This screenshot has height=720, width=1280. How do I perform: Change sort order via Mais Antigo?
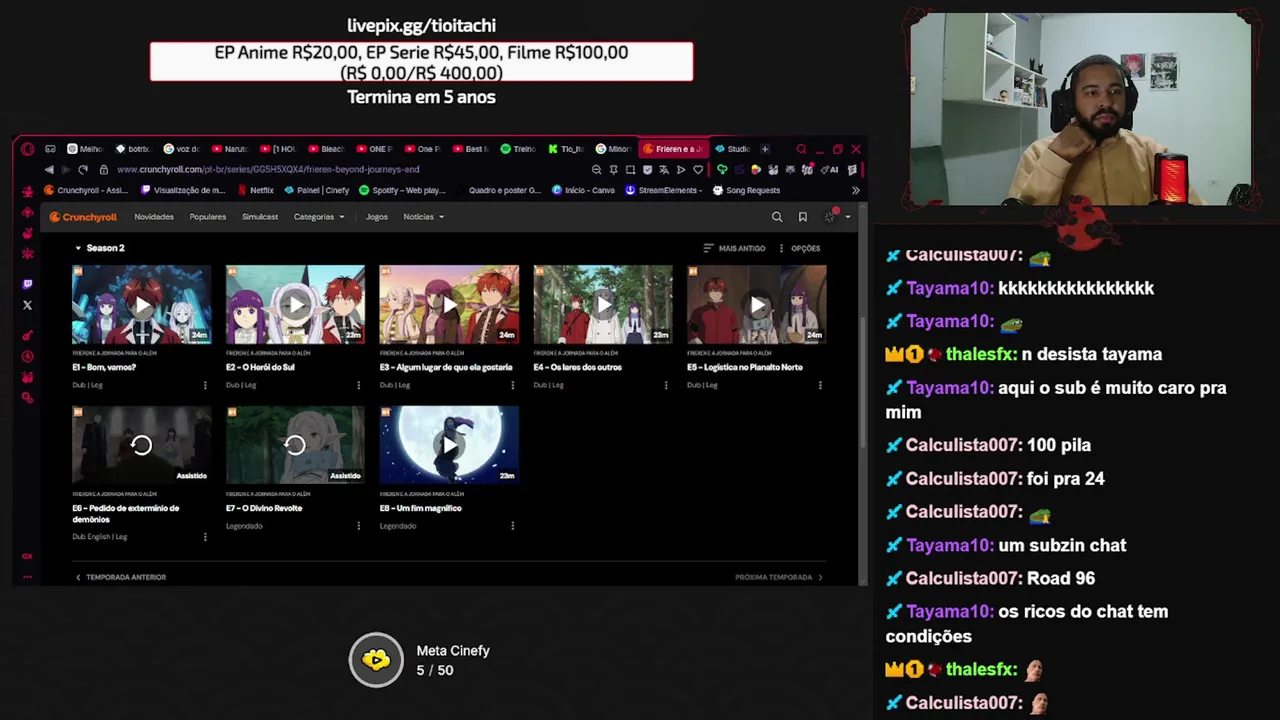point(734,248)
